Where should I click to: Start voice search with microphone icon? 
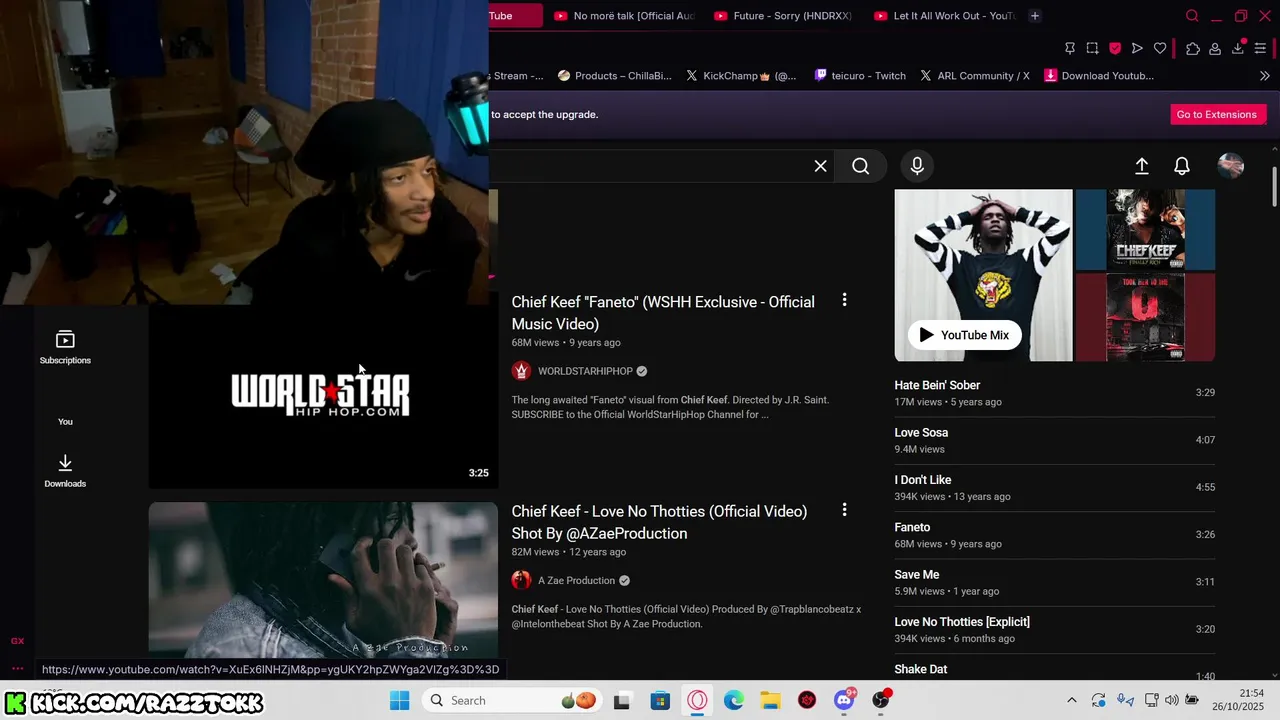(917, 166)
